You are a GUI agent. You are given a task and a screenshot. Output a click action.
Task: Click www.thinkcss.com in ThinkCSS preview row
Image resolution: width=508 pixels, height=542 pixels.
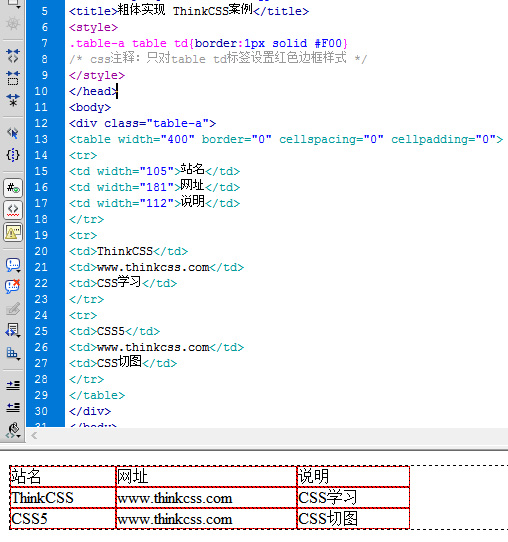175,498
